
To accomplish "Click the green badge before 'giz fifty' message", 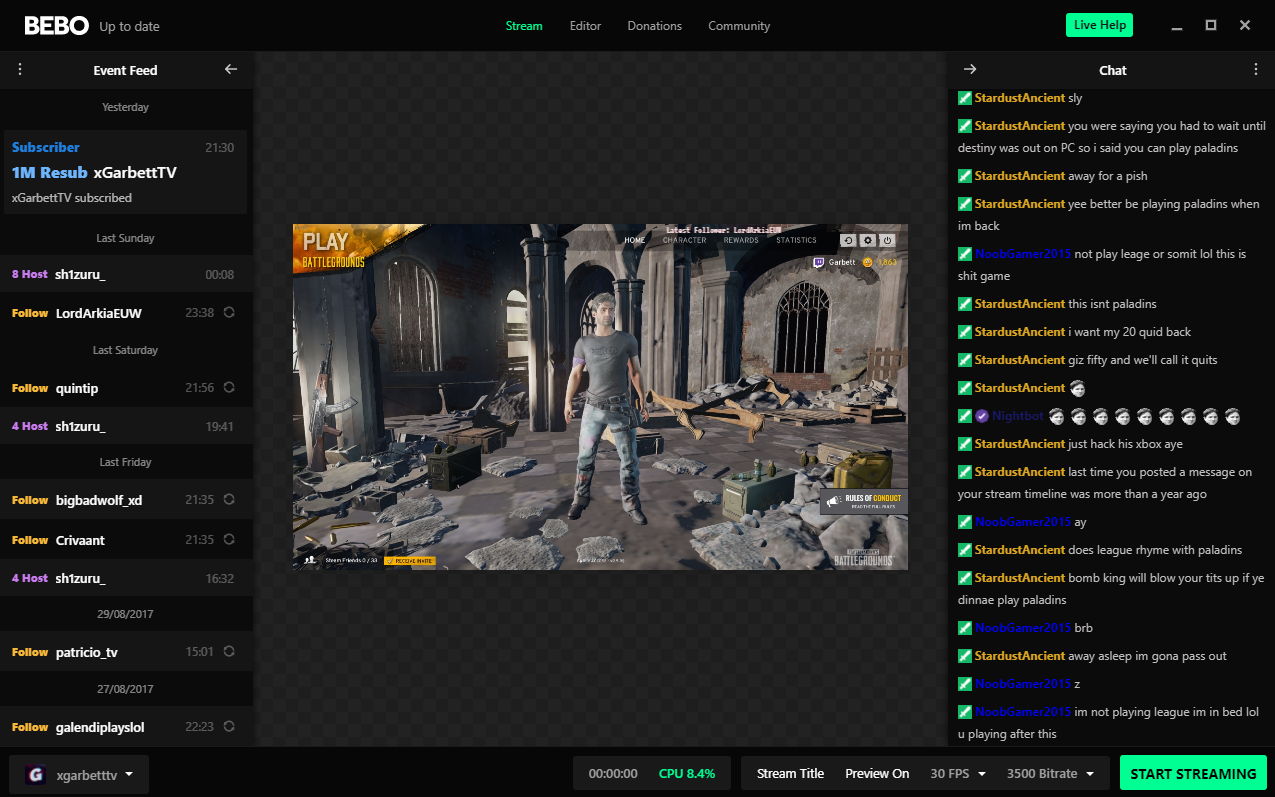I will [965, 360].
